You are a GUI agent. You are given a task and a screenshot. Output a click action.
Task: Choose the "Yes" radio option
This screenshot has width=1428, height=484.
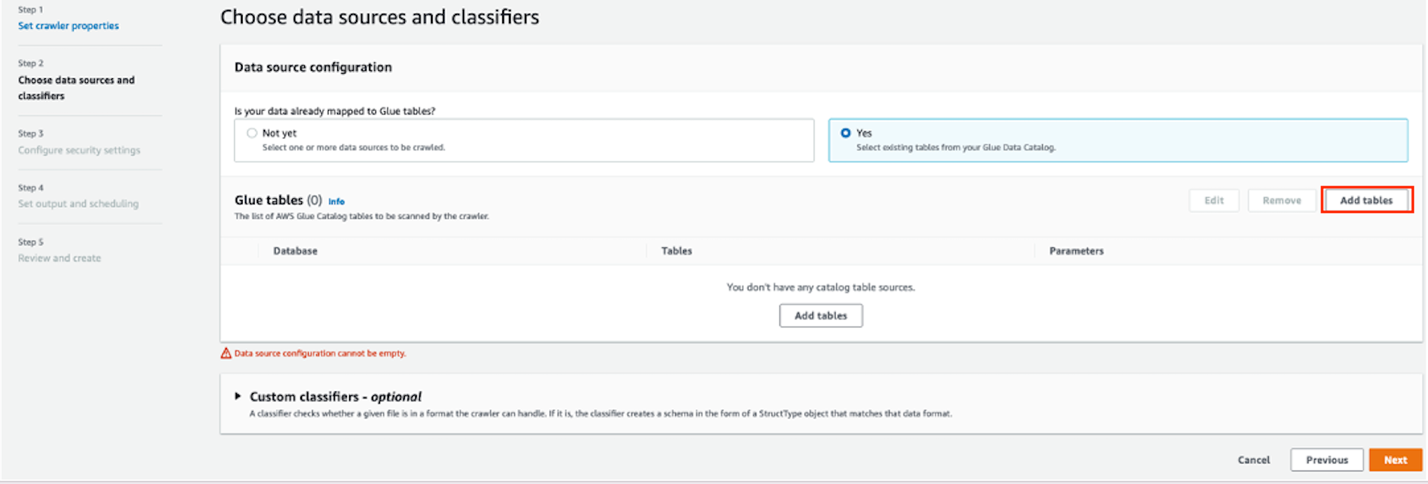pos(846,133)
